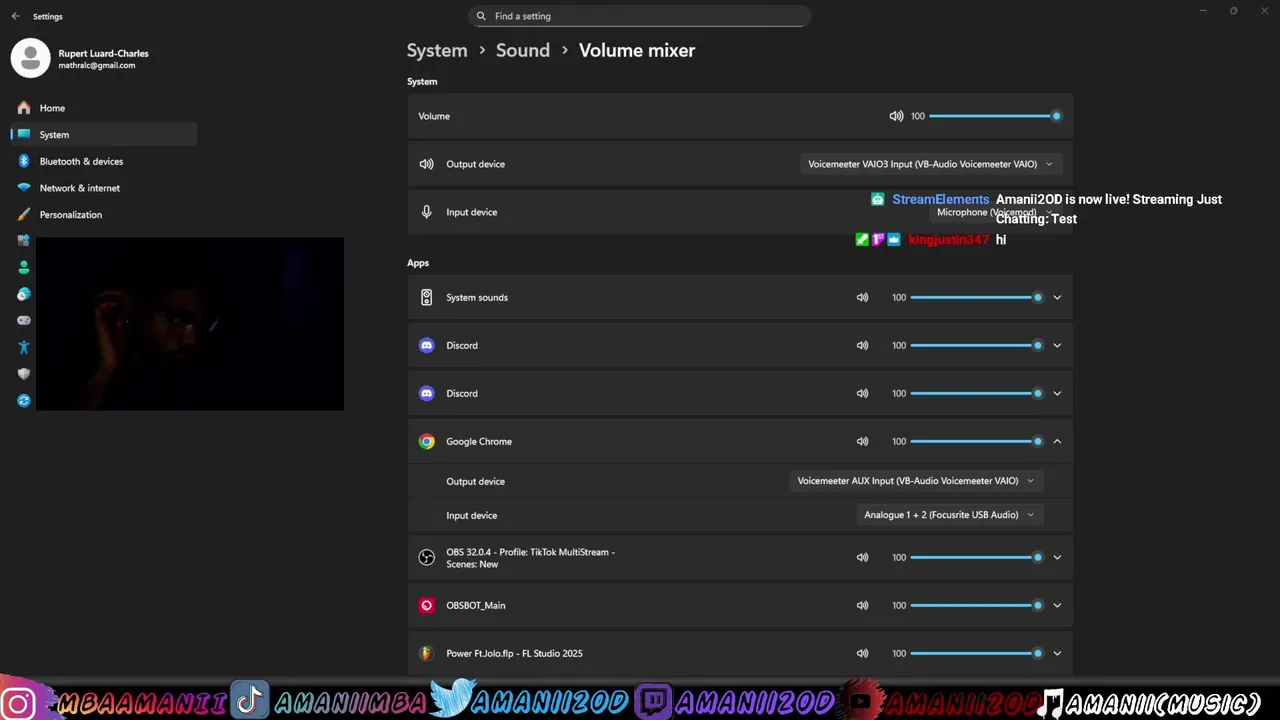
Task: Click the System breadcrumb link
Action: coord(437,50)
